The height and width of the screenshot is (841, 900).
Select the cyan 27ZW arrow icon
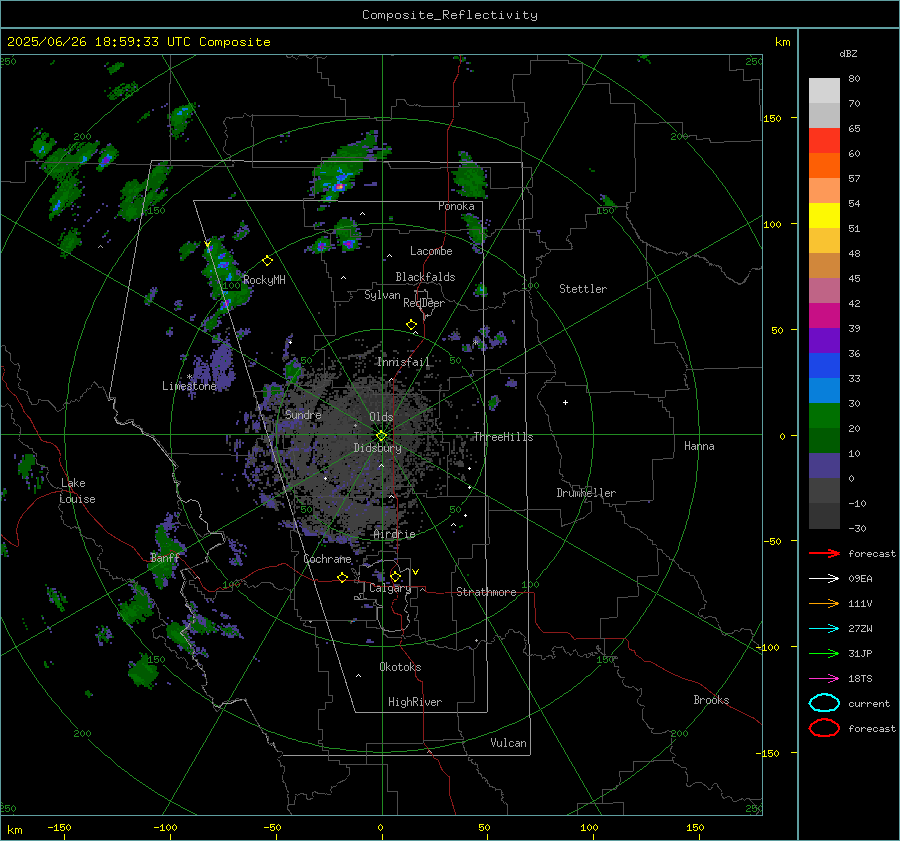824,629
